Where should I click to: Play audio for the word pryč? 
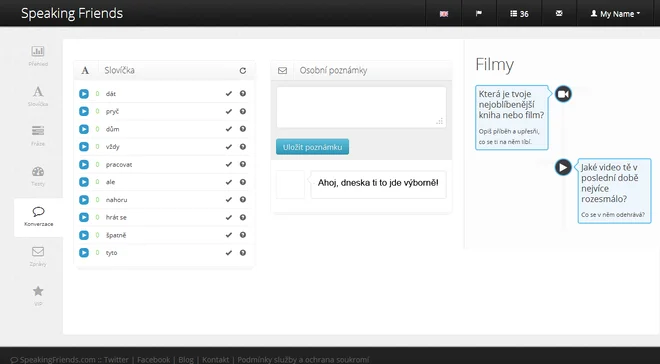click(x=84, y=112)
